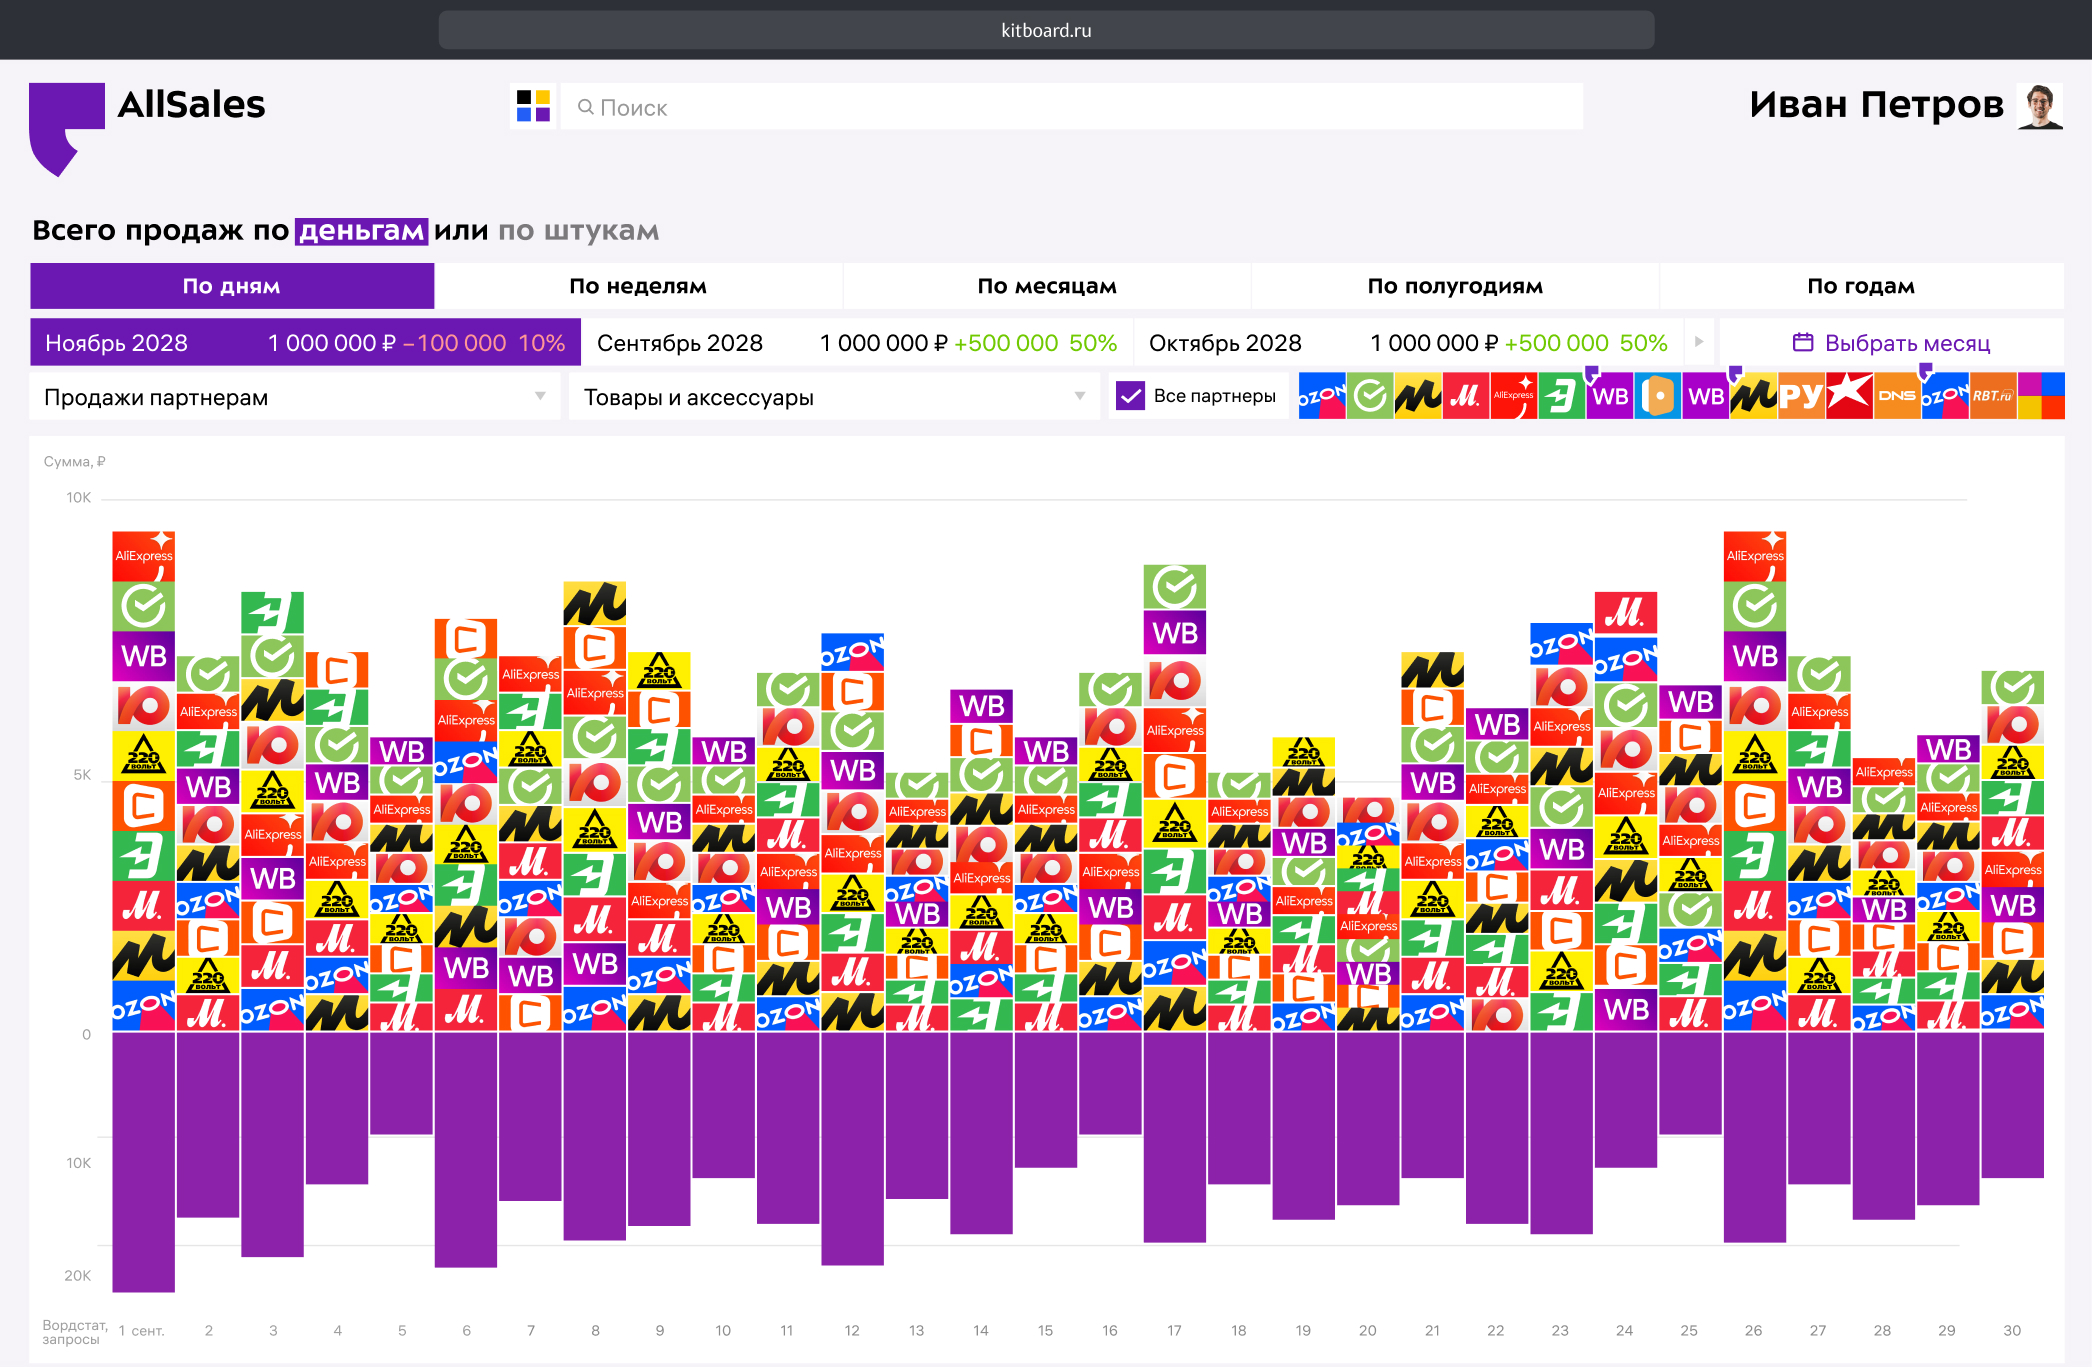
Task: Switch sales view to по штукам
Action: coord(578,231)
